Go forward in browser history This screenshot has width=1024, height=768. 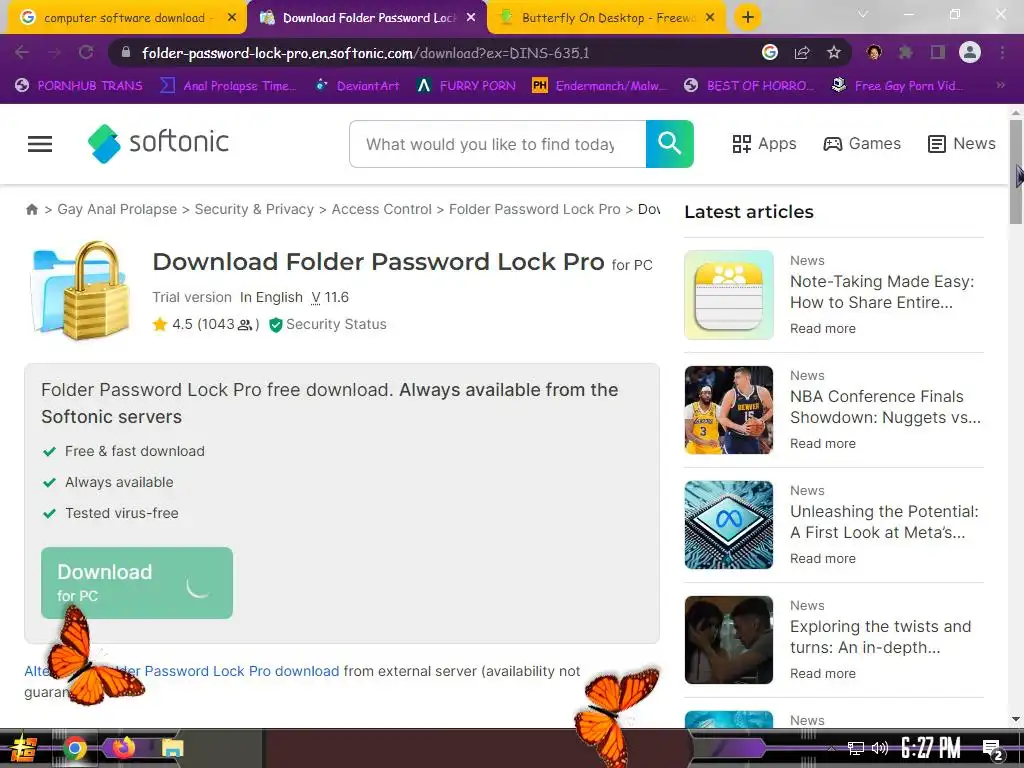pos(54,52)
